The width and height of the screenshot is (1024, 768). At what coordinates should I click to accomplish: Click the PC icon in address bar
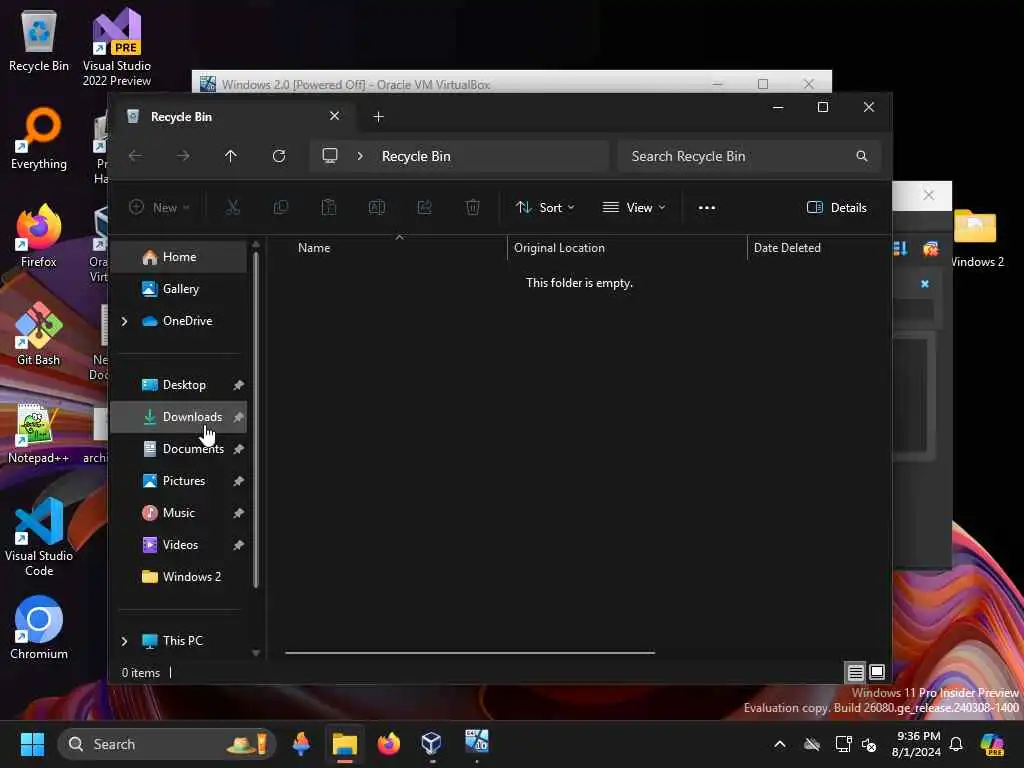coord(330,155)
